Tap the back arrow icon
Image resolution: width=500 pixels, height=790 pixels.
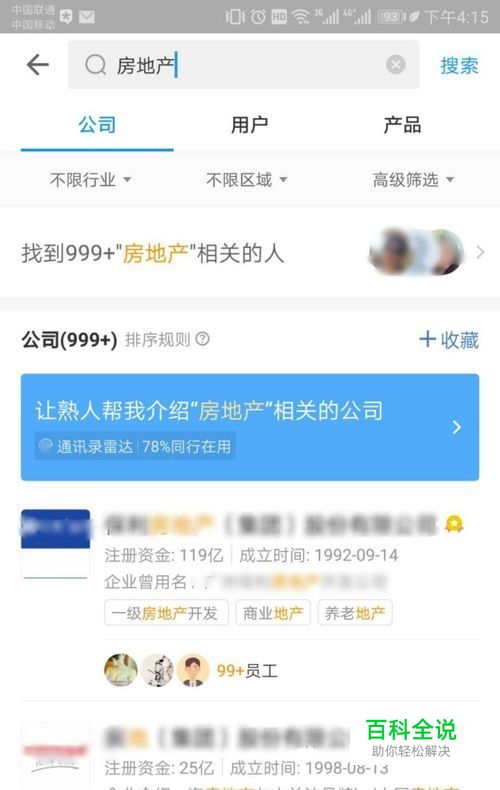pyautogui.click(x=38, y=65)
